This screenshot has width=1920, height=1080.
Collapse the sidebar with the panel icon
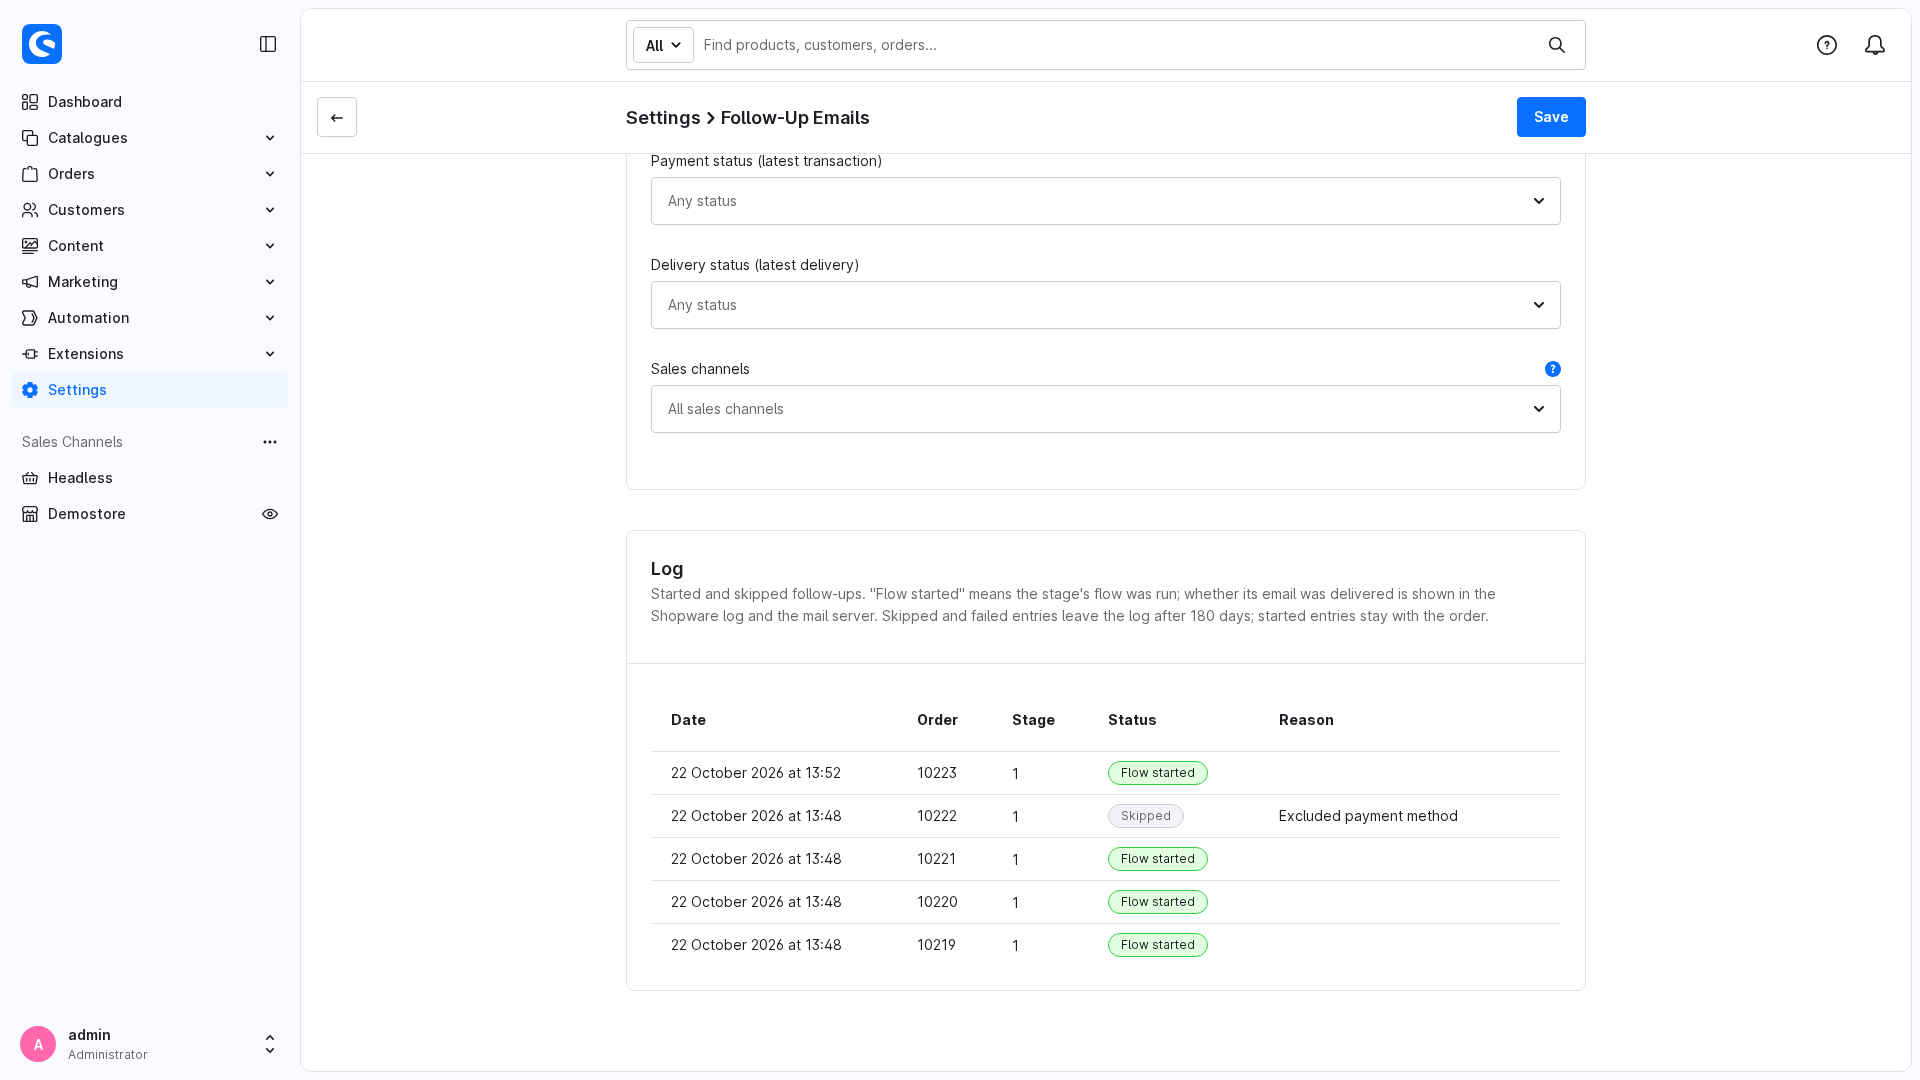pos(268,44)
